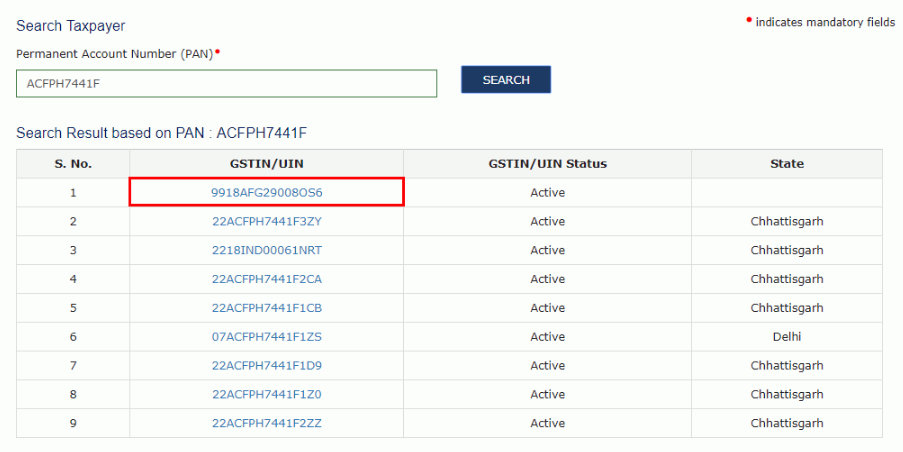Click Chhattisgarh state in row 7
The width and height of the screenshot is (903, 452).
pos(787,366)
